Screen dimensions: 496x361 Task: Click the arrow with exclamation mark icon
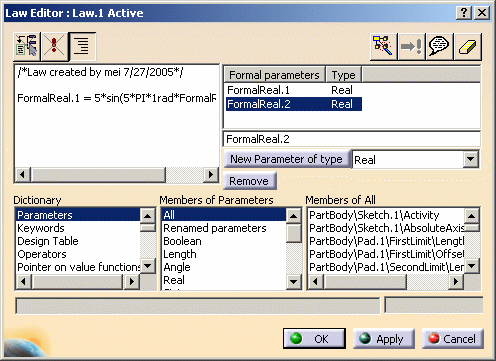tap(411, 46)
